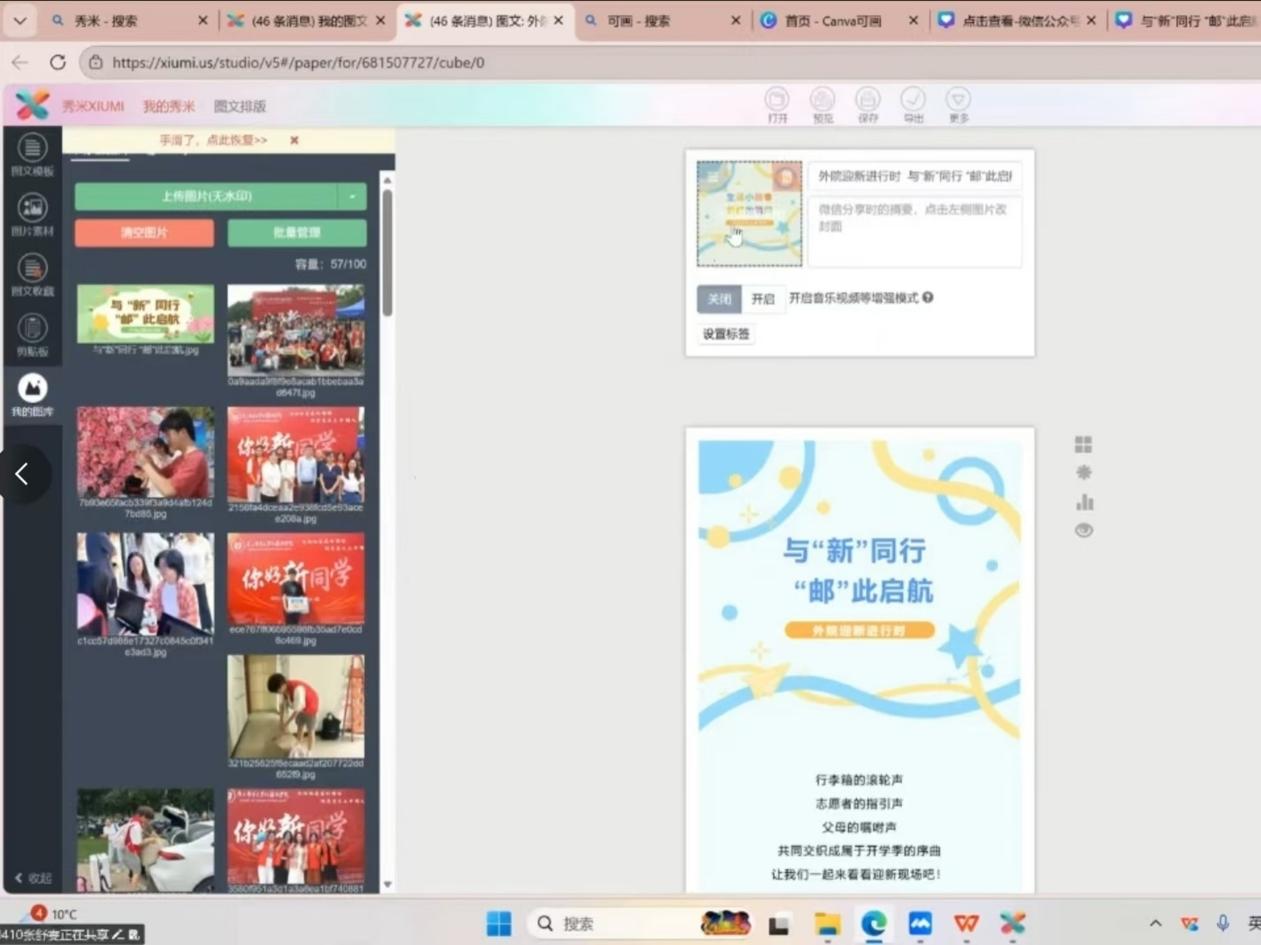1261x945 pixels.
Task: Set enhanced mode to 关闭
Action: (719, 298)
